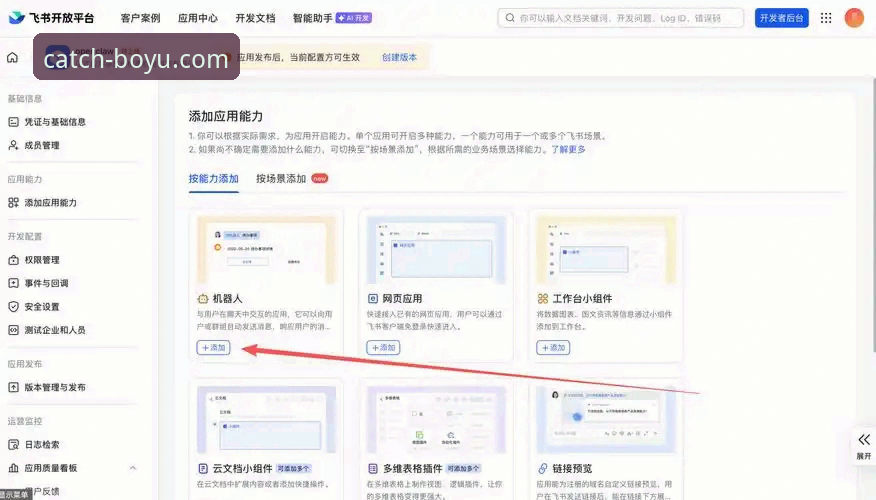
Task: Click the 工作台小组件 icon
Action: (542, 299)
